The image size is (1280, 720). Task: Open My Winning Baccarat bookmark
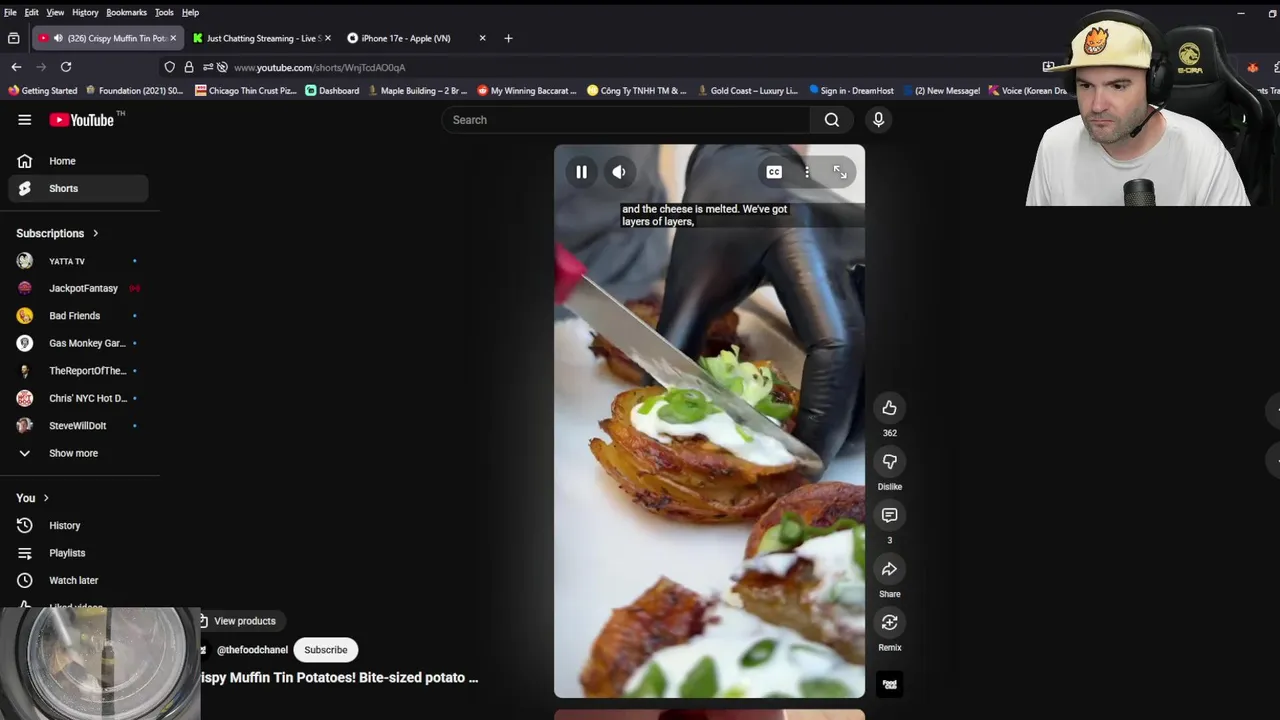(527, 91)
